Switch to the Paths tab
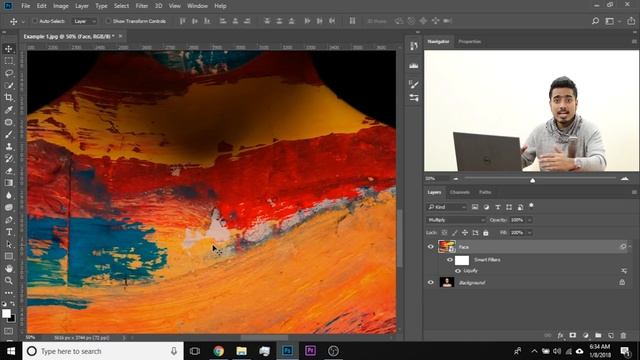This screenshot has width=640, height=360. coord(485,192)
